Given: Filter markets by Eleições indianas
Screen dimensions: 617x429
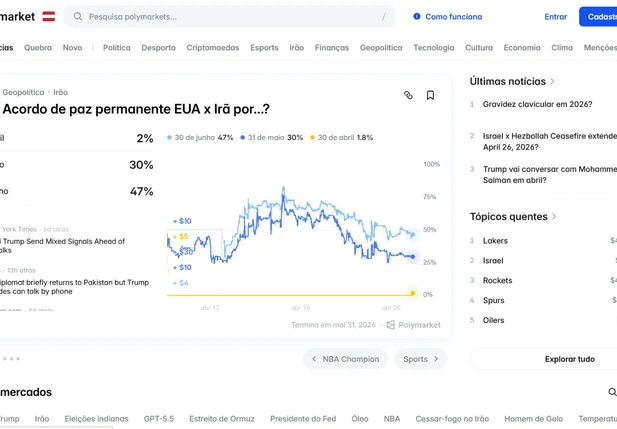Looking at the screenshot, I should pyautogui.click(x=96, y=419).
